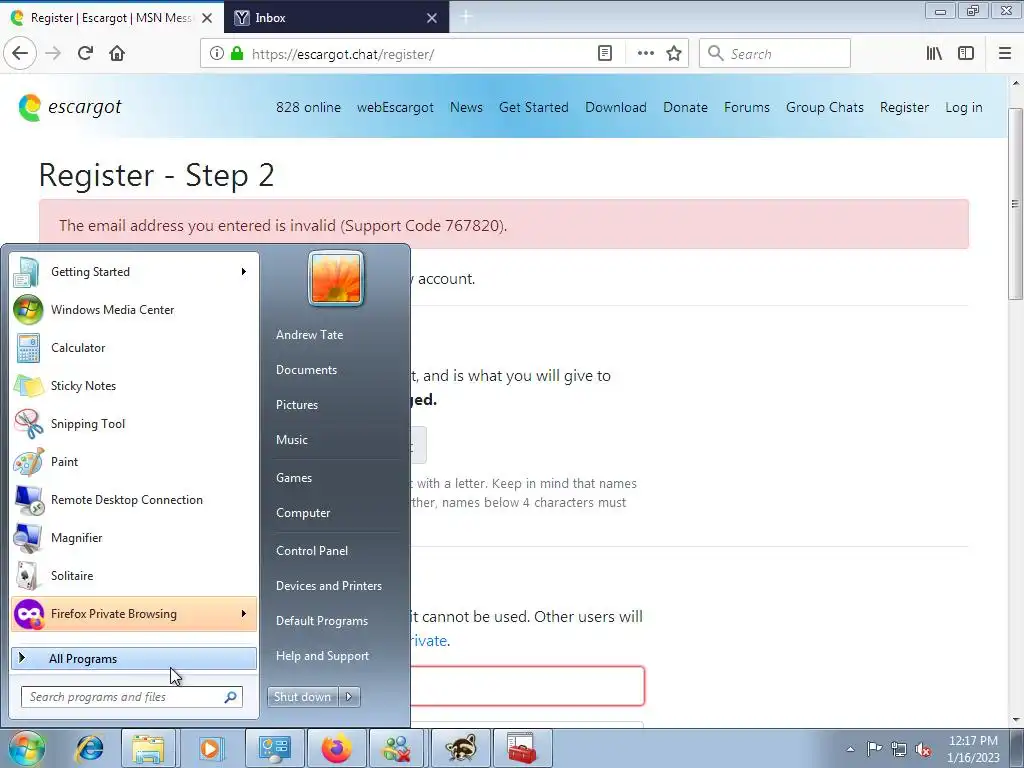1024x768 pixels.
Task: Go to Get Started page
Action: tap(534, 107)
